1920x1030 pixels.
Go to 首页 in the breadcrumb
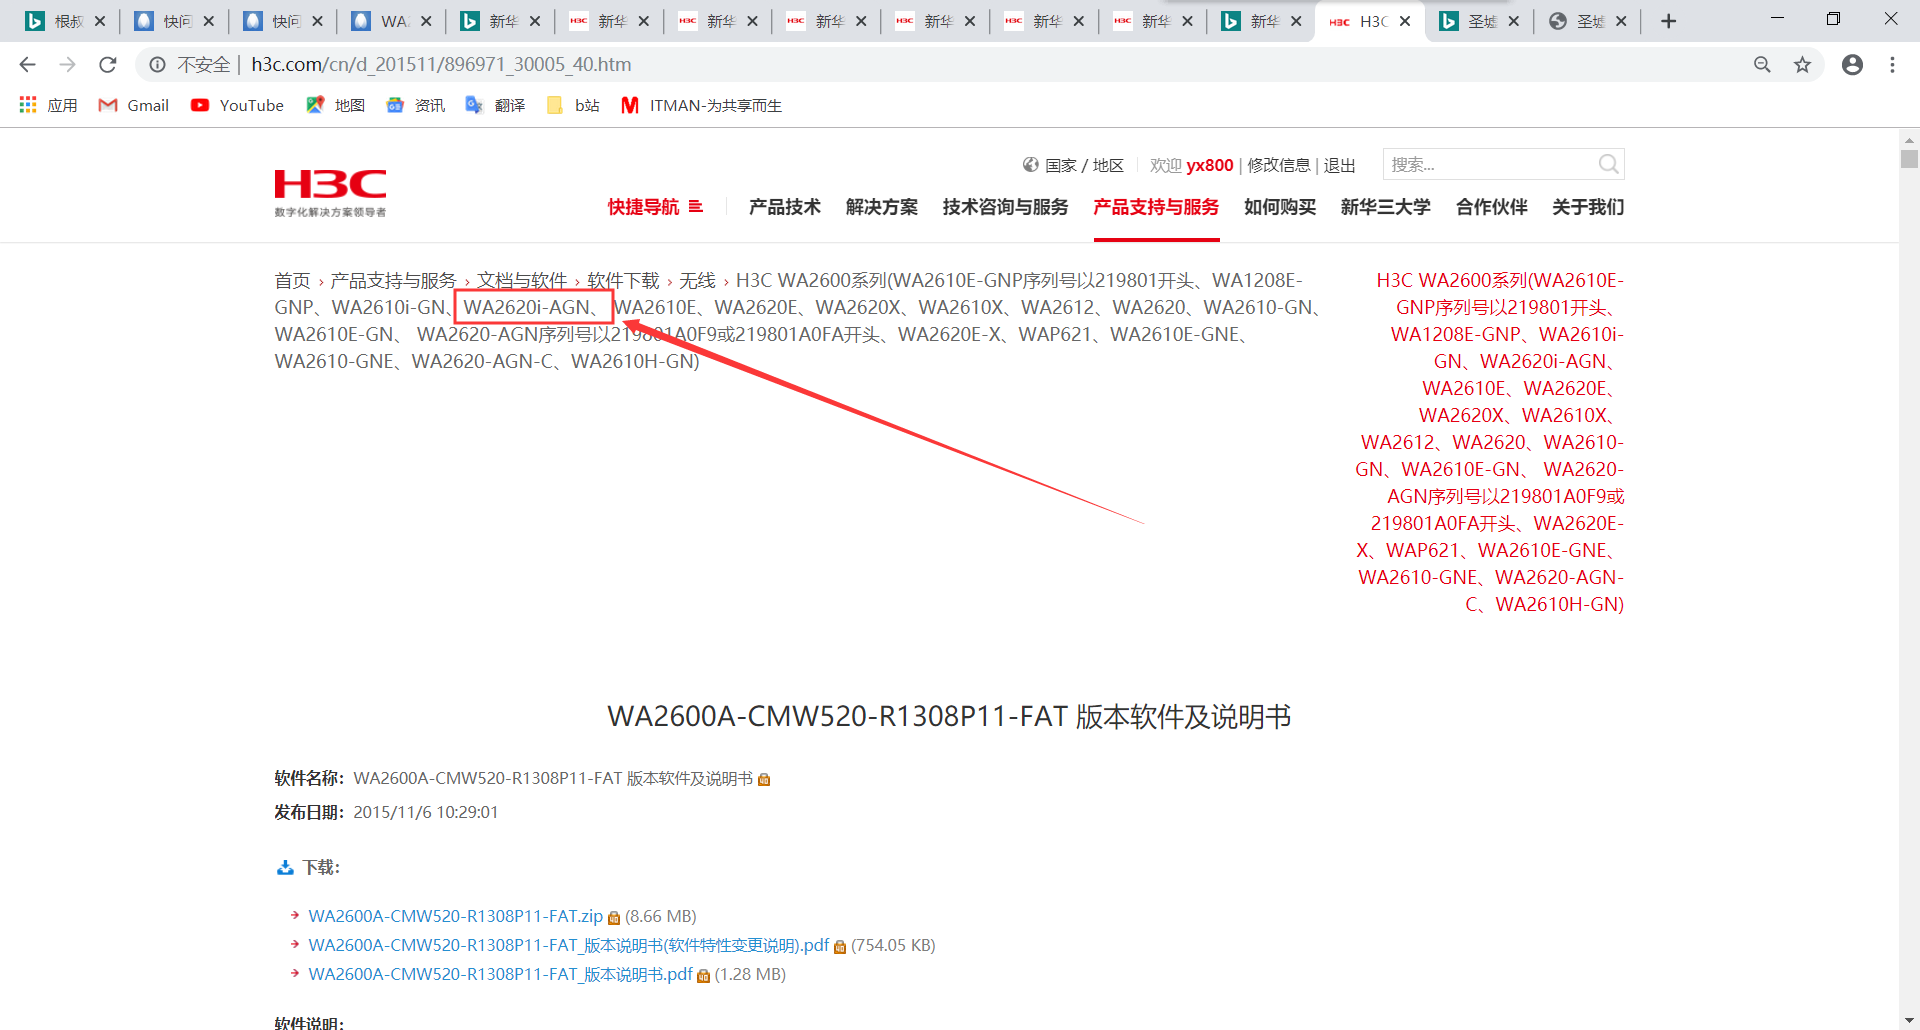coord(293,280)
